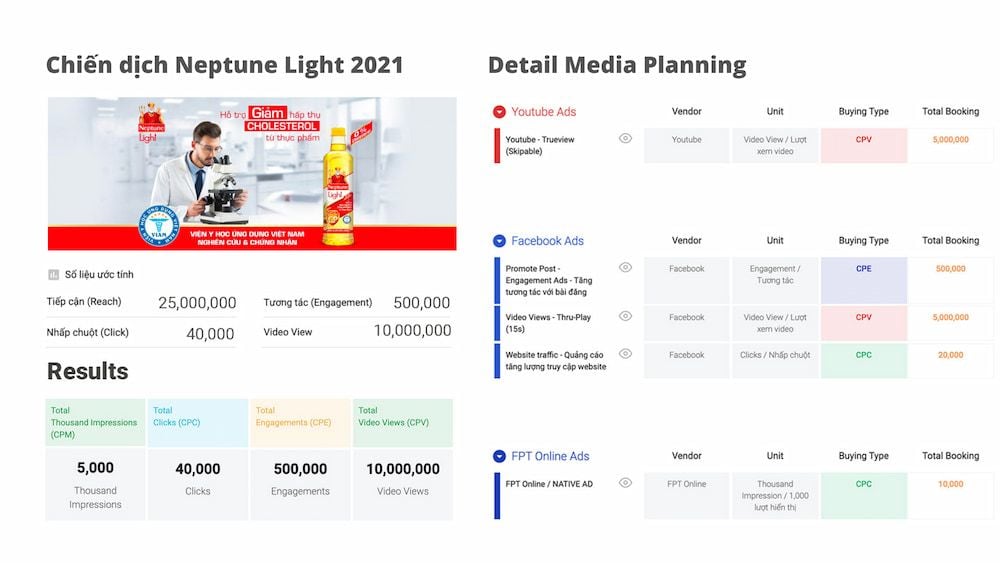
Task: Select the Youtube - Trueview (Skipable) row label
Action: coord(540,145)
